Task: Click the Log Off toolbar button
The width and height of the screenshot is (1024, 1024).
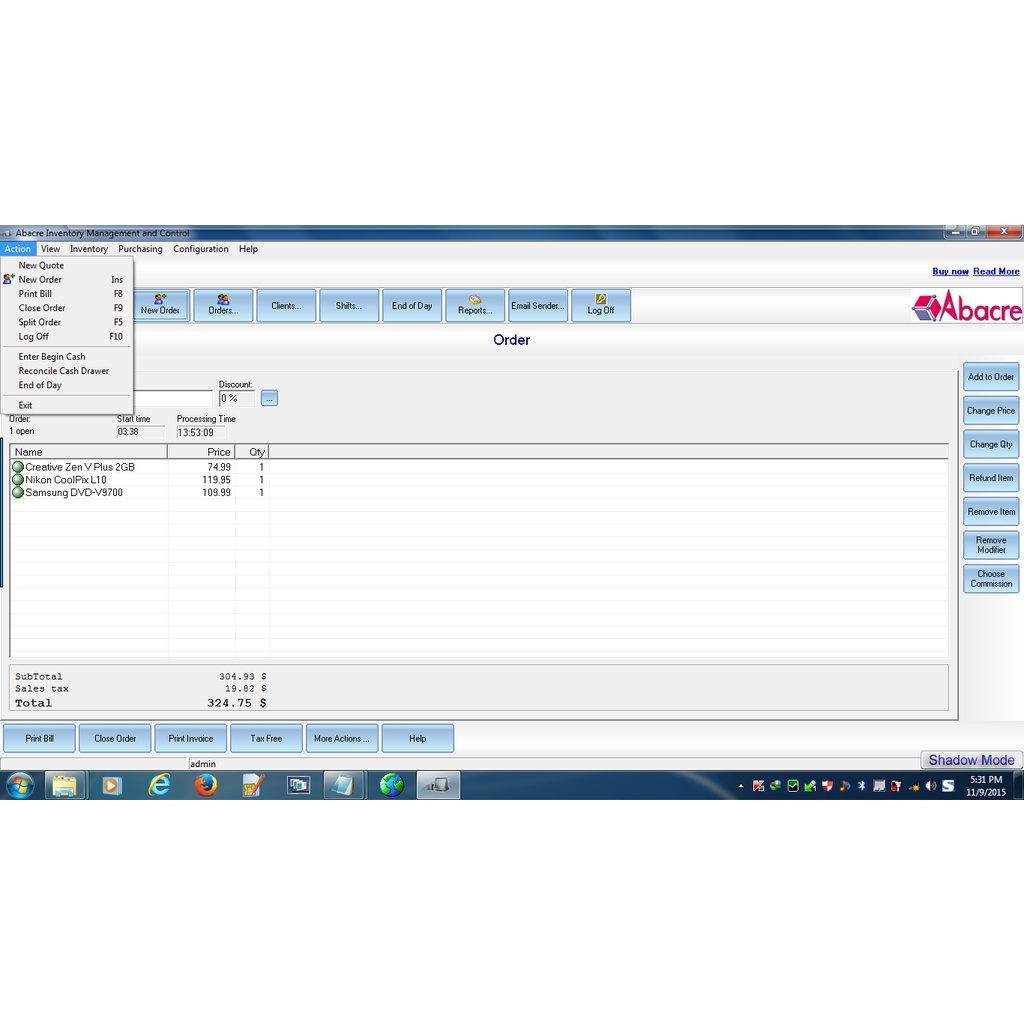Action: [601, 306]
